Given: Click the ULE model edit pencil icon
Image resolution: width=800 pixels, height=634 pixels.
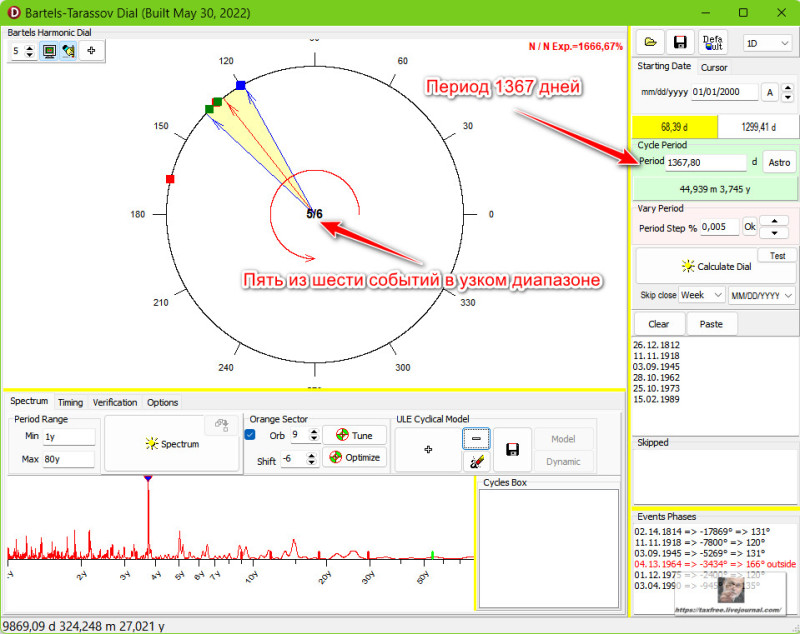Looking at the screenshot, I should click(476, 462).
